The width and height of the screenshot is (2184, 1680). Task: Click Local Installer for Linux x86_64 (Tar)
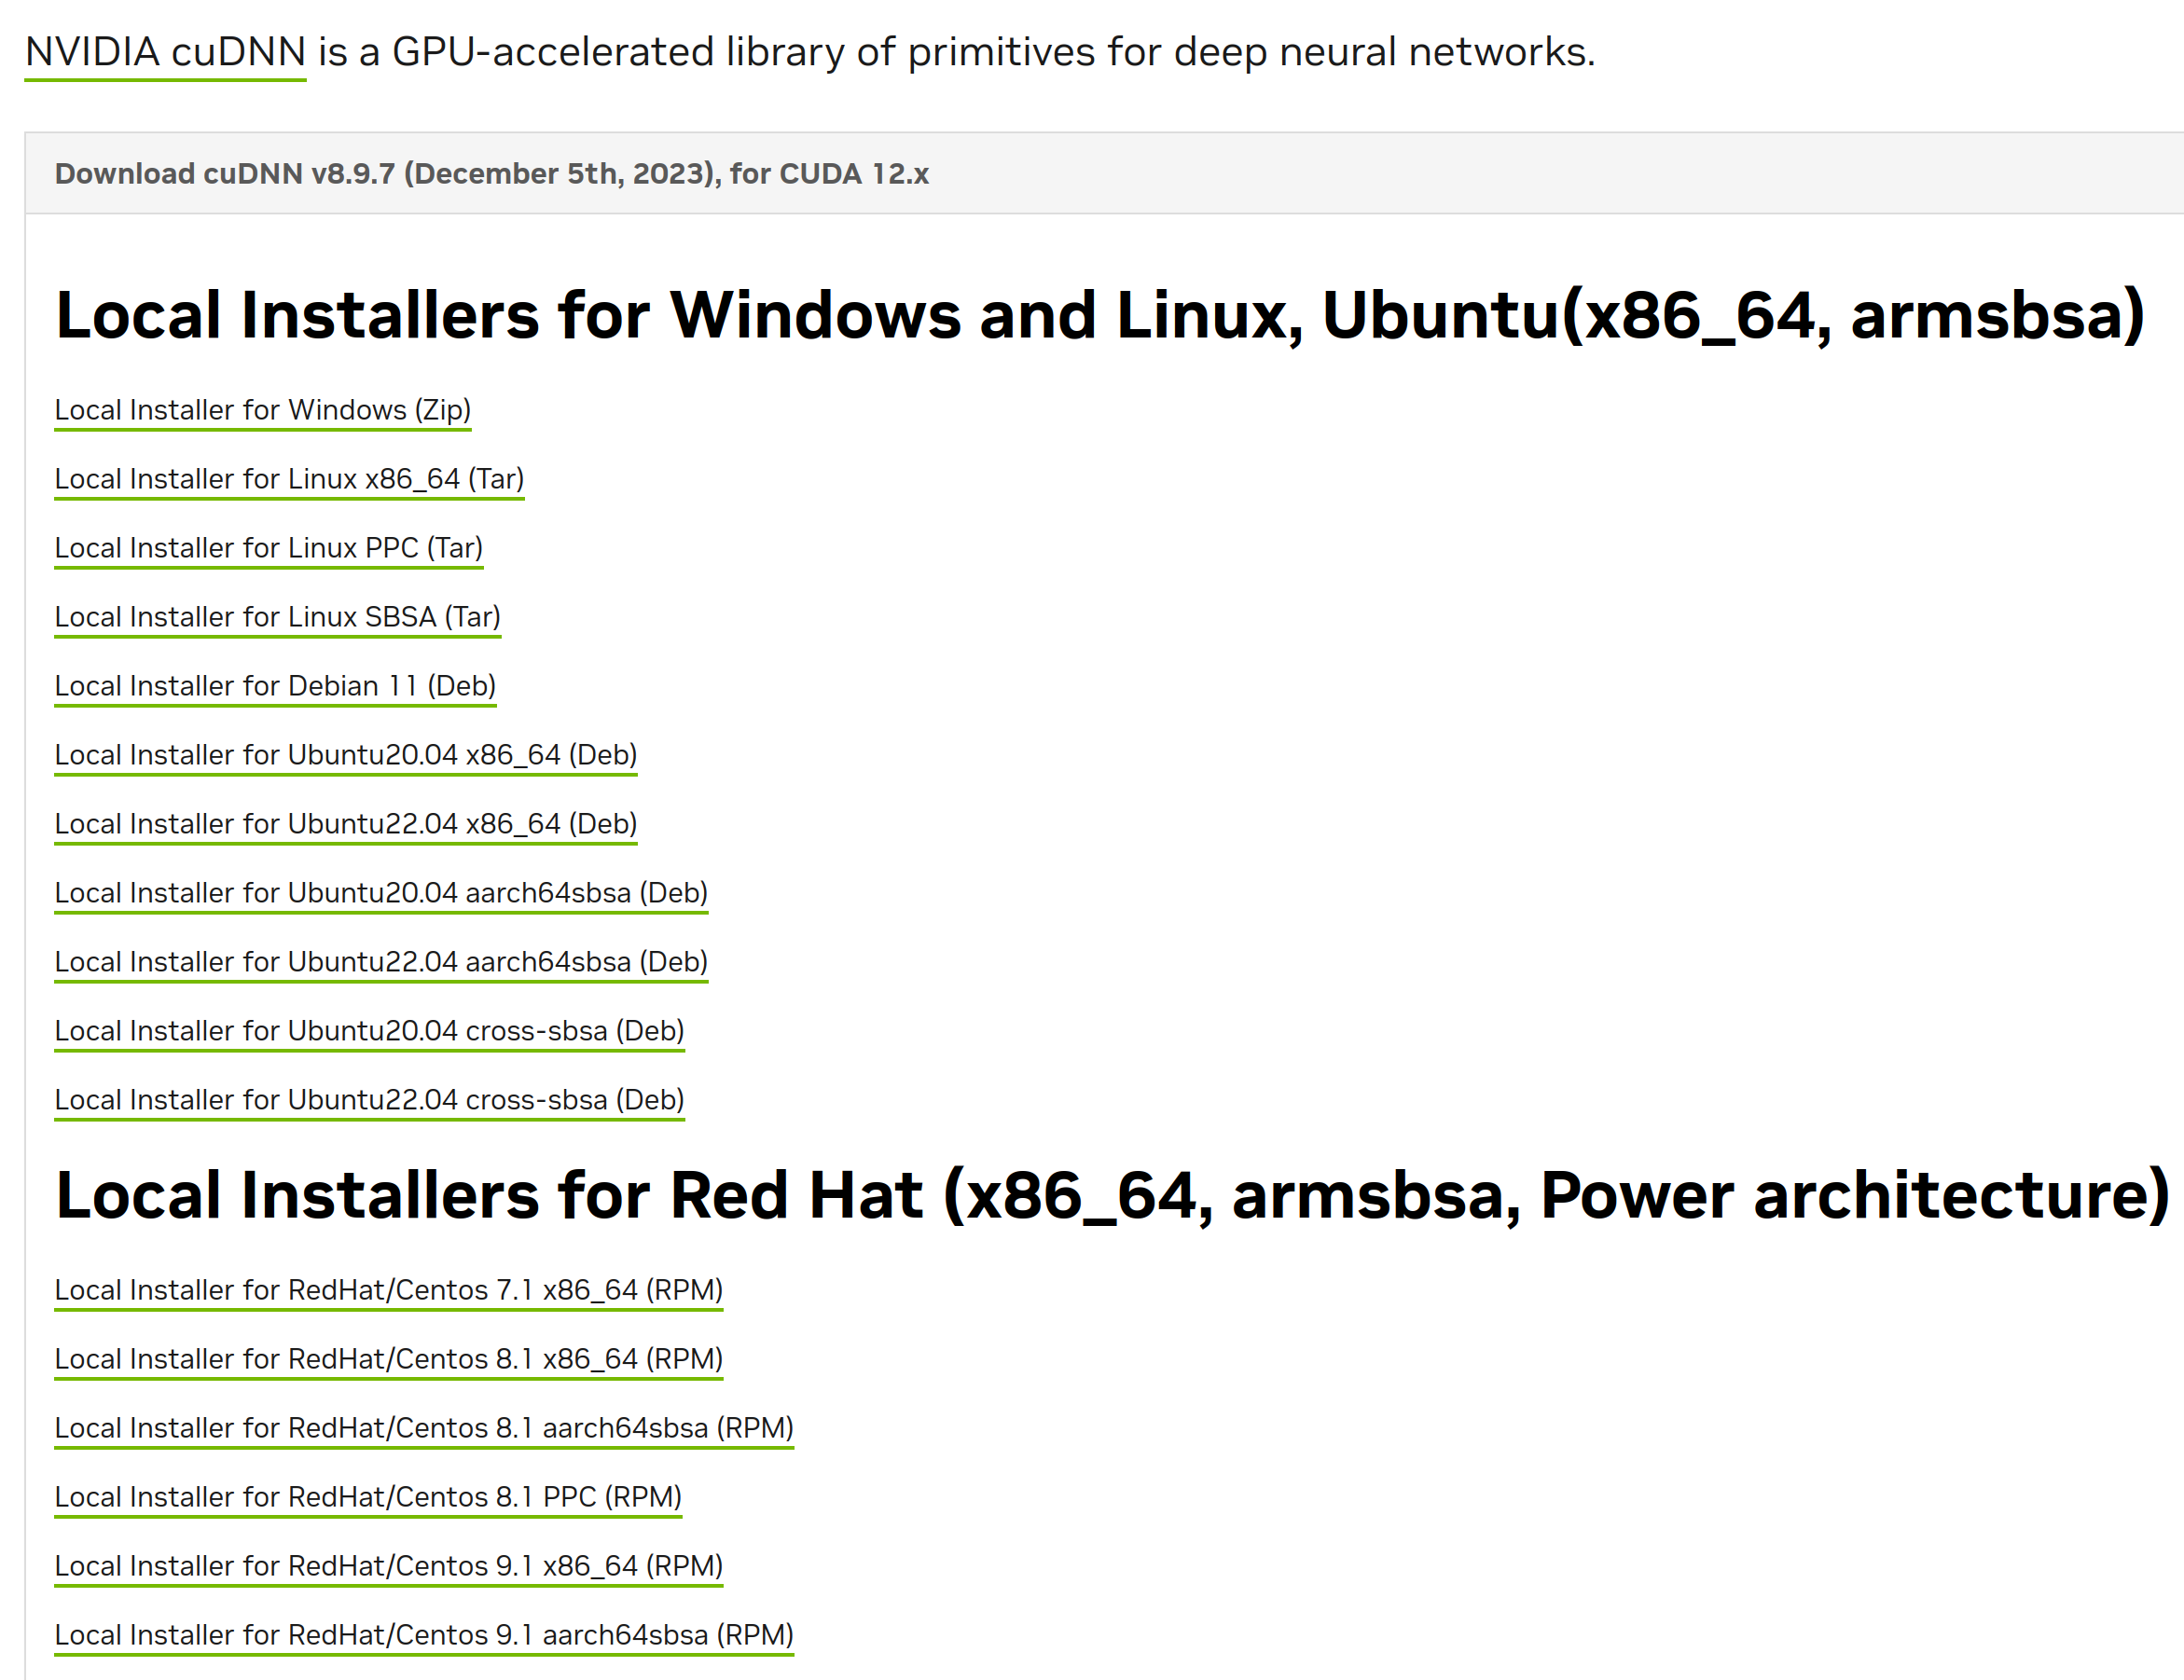pyautogui.click(x=289, y=479)
